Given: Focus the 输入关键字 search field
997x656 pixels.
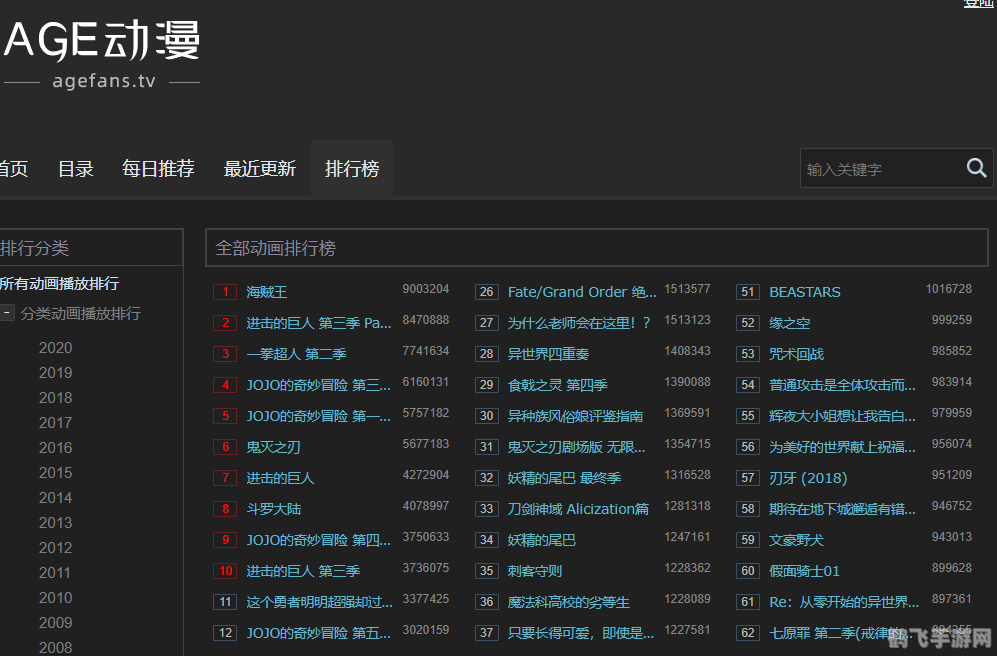Looking at the screenshot, I should tap(878, 169).
